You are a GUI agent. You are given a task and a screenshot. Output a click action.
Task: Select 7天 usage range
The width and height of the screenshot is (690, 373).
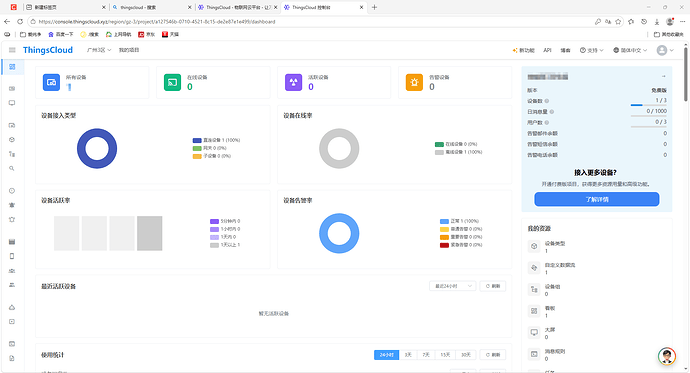[426, 355]
